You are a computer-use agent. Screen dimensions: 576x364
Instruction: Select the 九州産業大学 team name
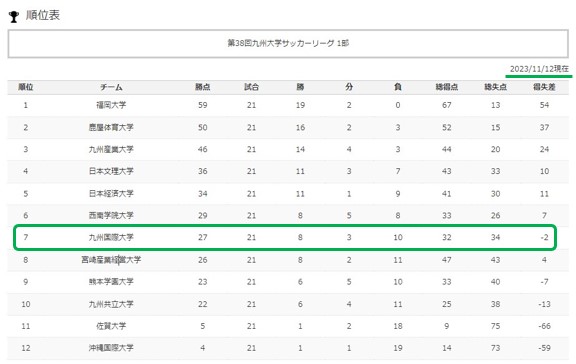pyautogui.click(x=111, y=149)
